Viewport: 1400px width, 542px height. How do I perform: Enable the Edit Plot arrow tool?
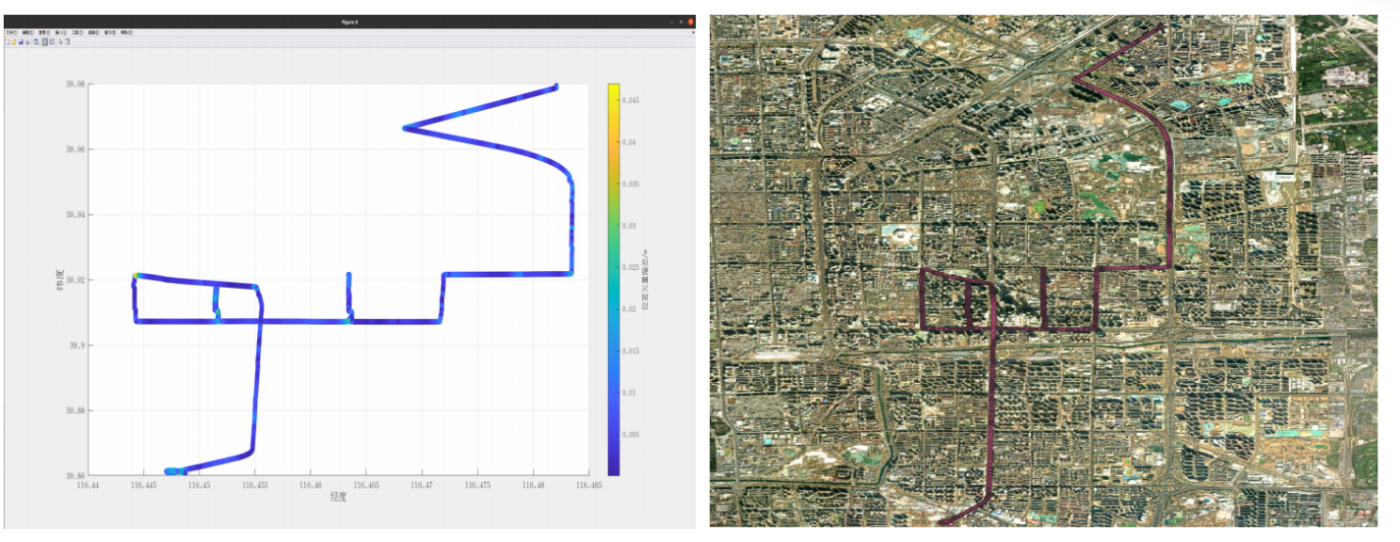click(x=61, y=42)
